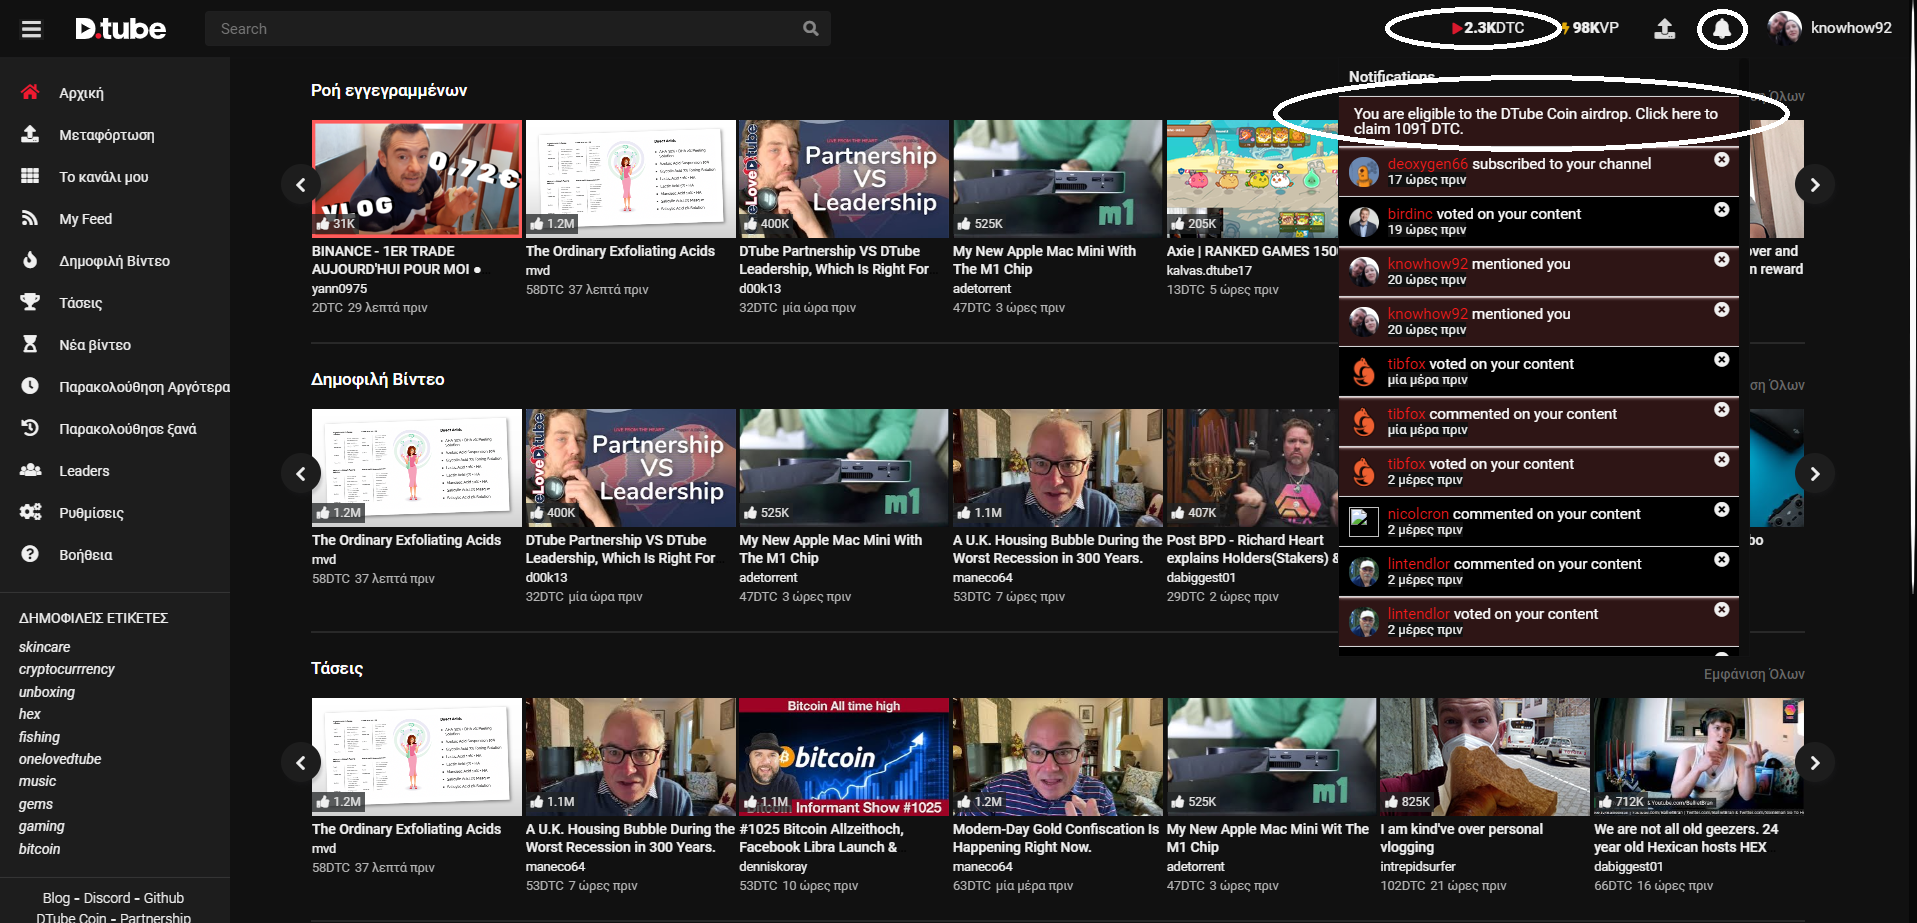Click the home icon beside Αρχική
The width and height of the screenshot is (1917, 923).
coord(30,92)
